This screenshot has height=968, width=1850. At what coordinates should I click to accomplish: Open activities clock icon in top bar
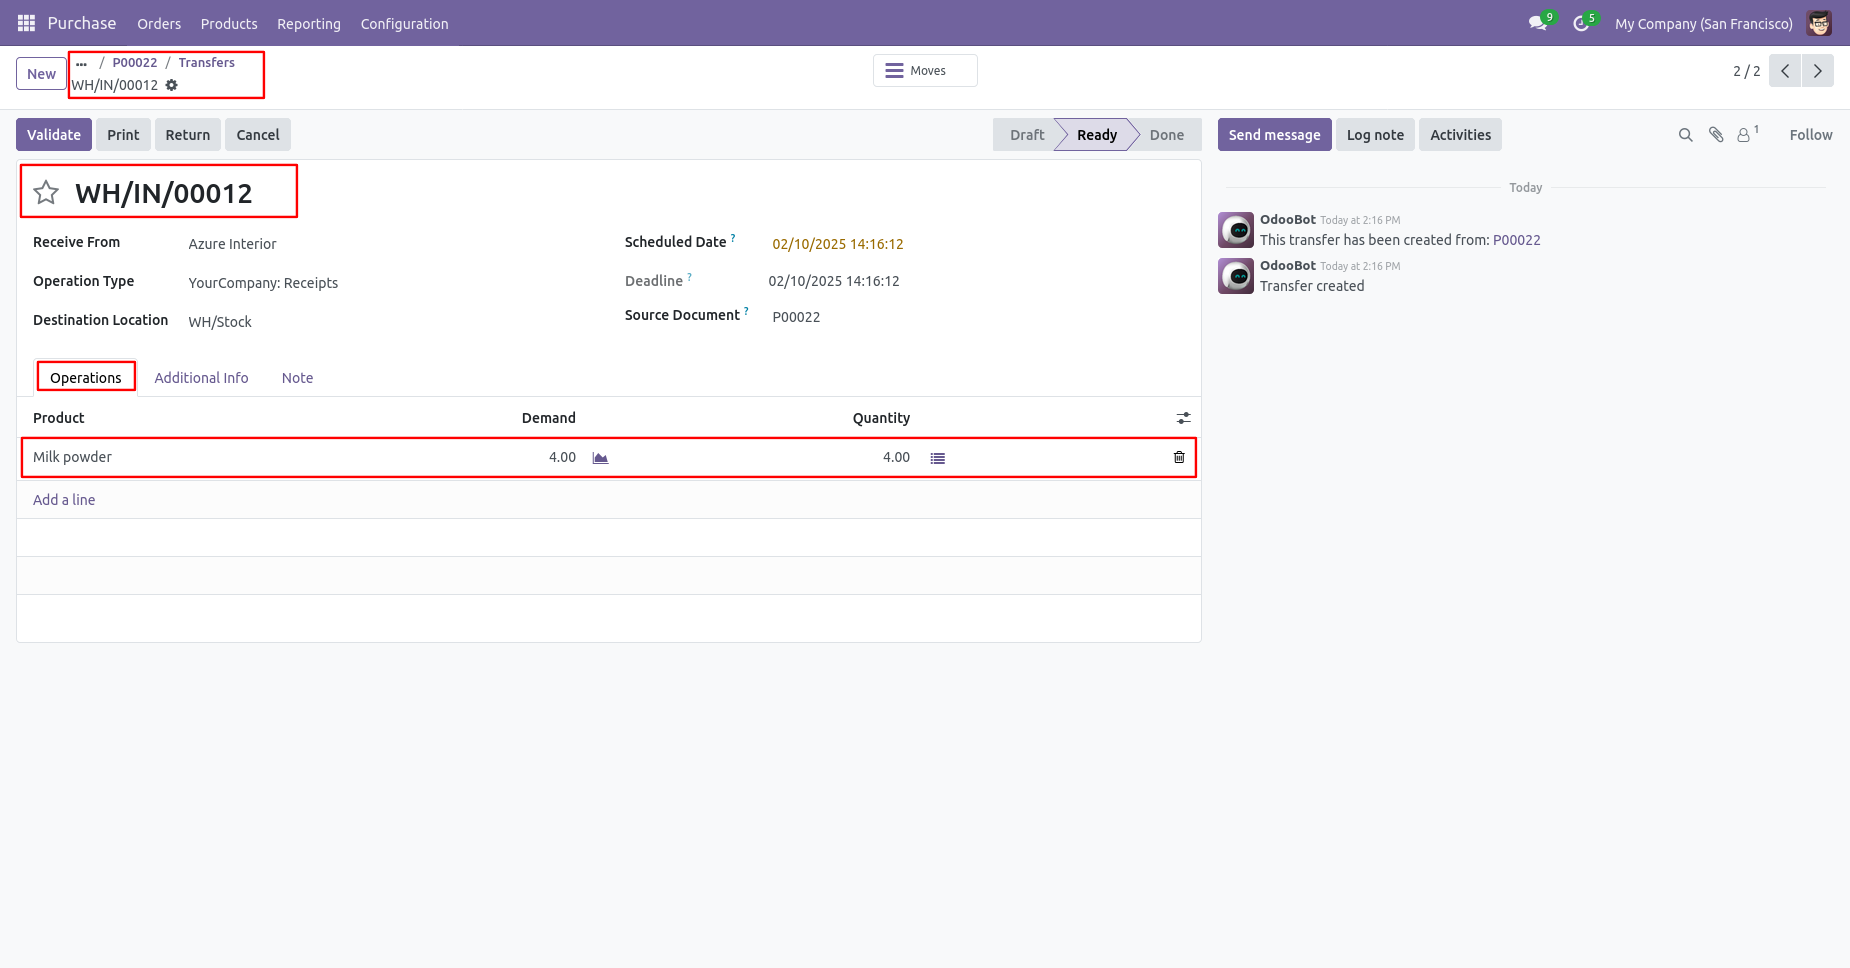click(x=1581, y=23)
